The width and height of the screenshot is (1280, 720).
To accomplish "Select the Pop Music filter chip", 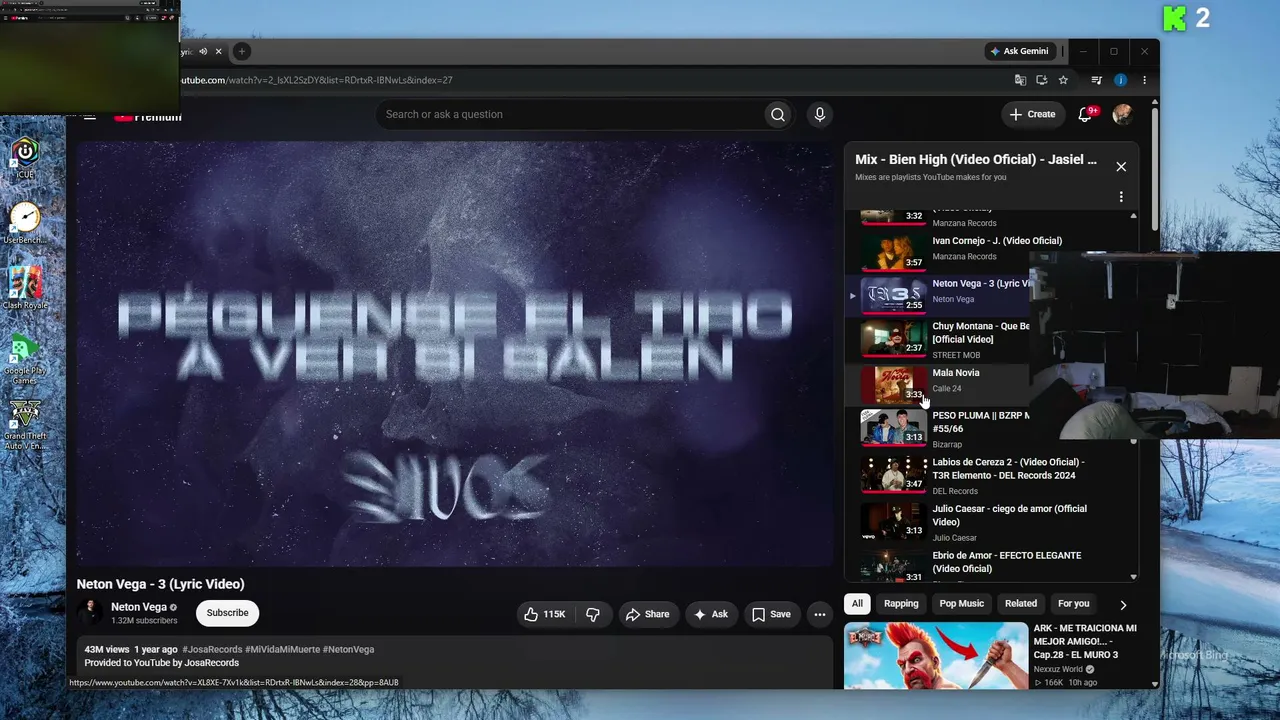I will (962, 603).
